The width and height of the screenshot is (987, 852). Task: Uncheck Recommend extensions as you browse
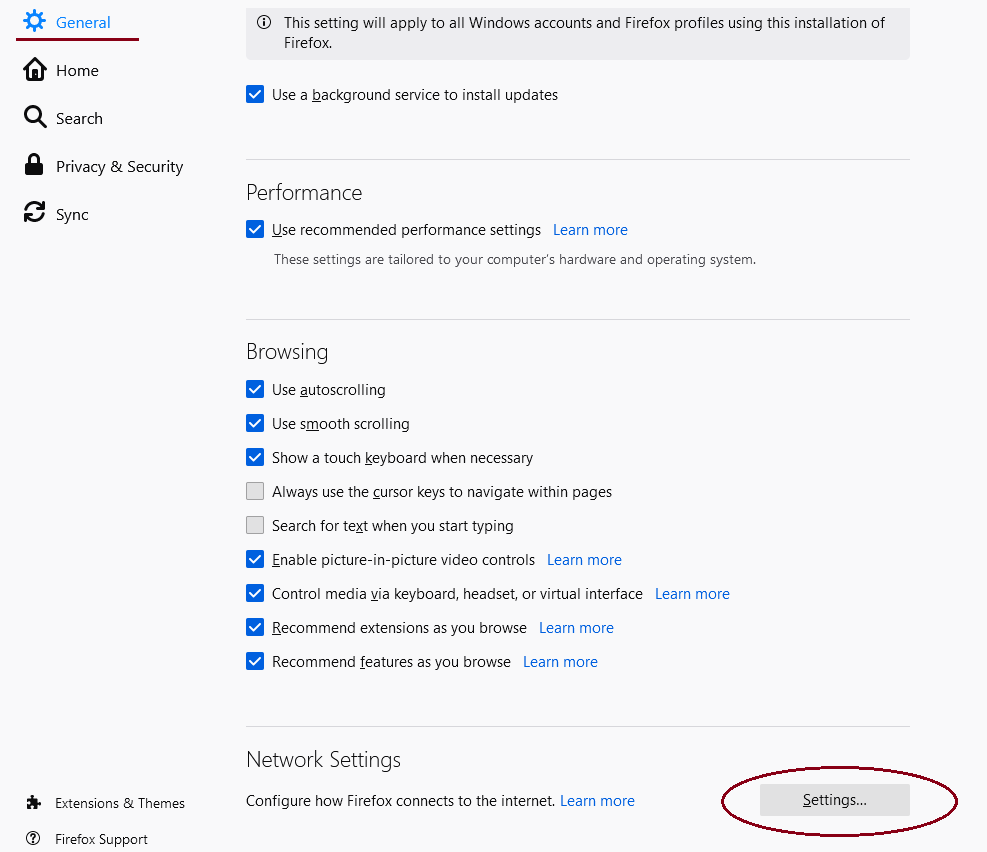tap(255, 627)
